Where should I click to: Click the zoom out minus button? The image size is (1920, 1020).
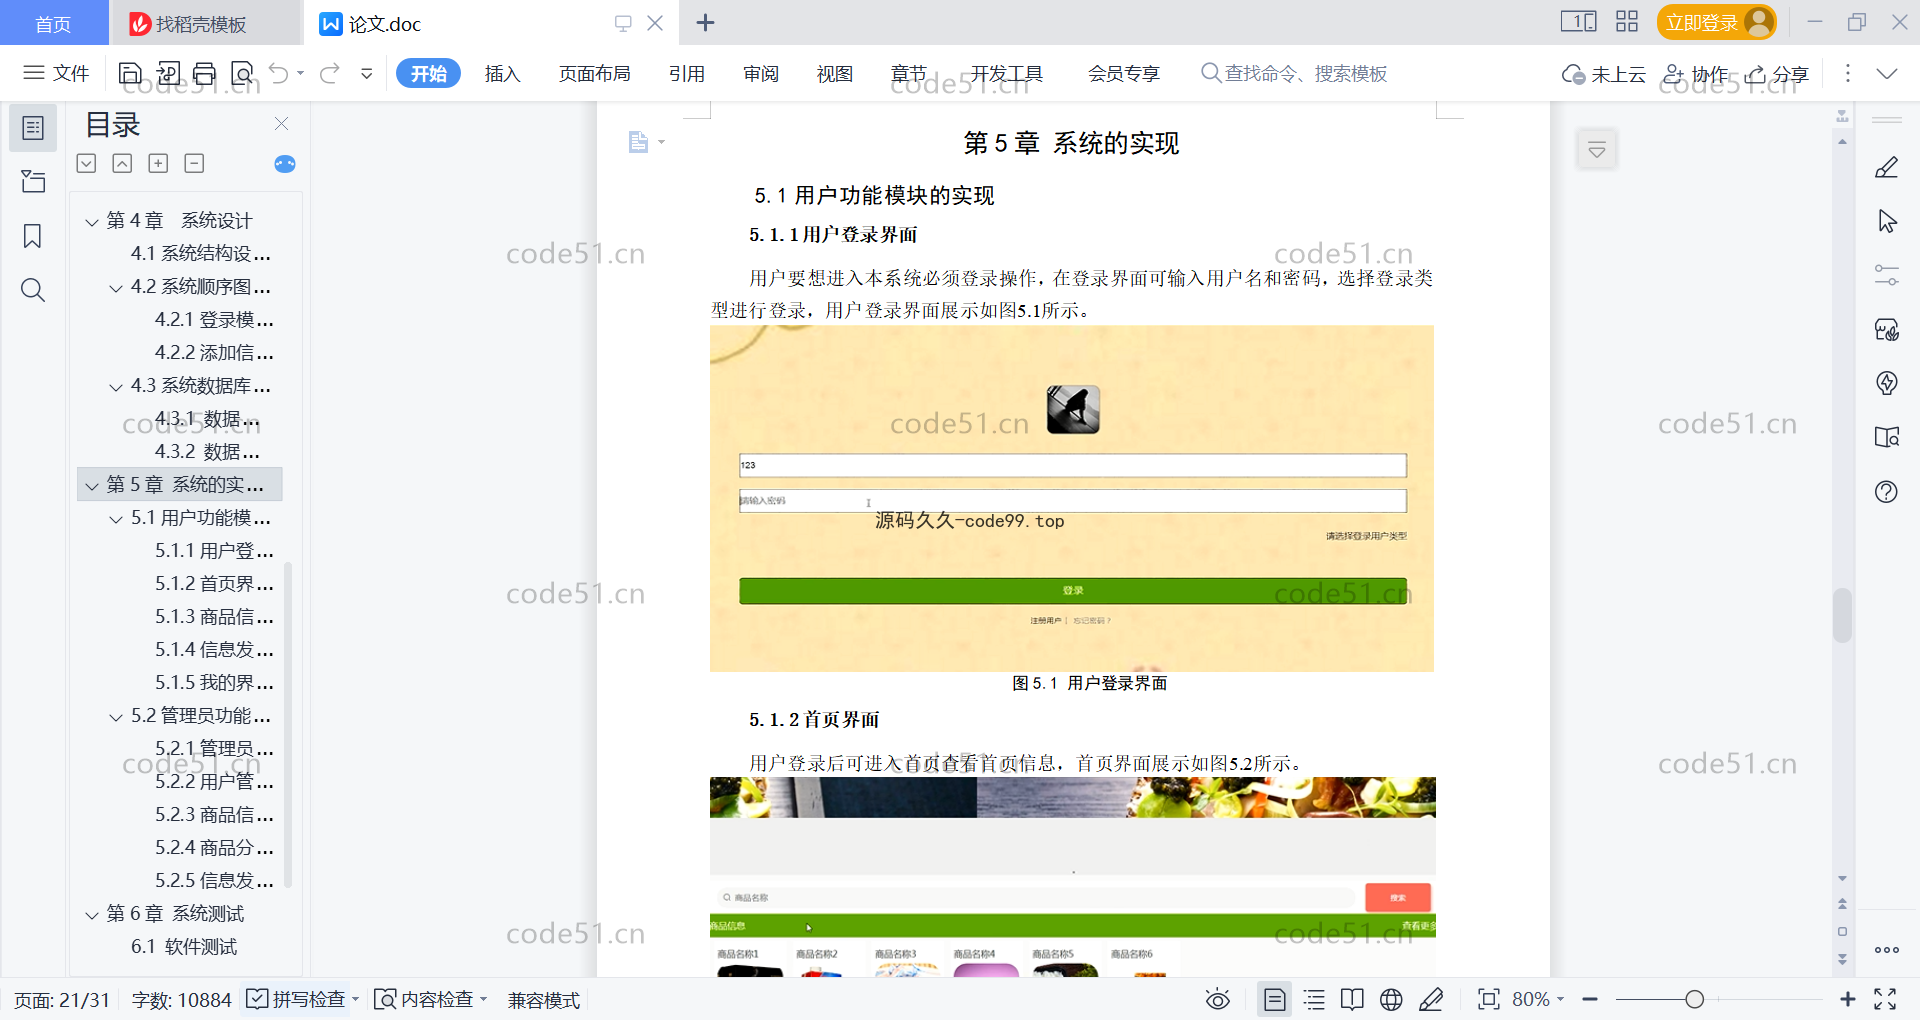(1590, 999)
